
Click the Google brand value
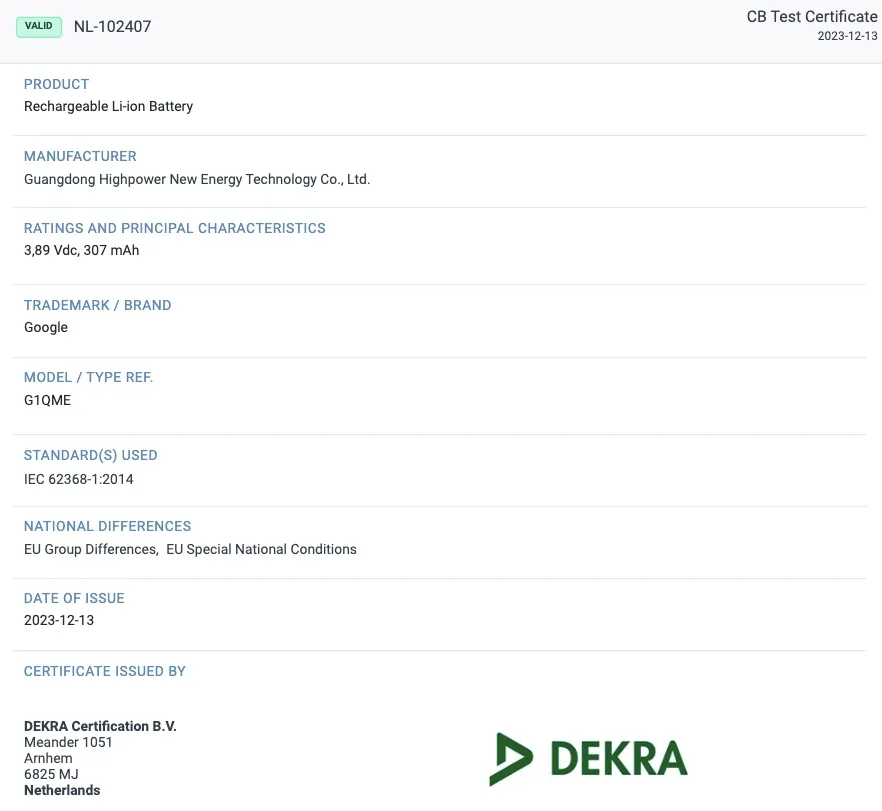(46, 327)
